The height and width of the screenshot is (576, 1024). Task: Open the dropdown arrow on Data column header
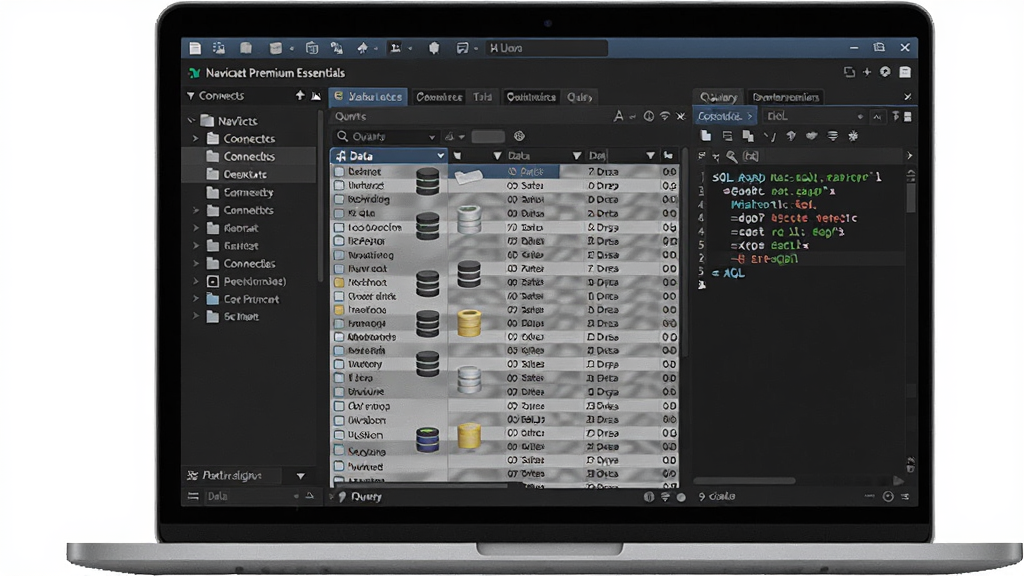[440, 155]
